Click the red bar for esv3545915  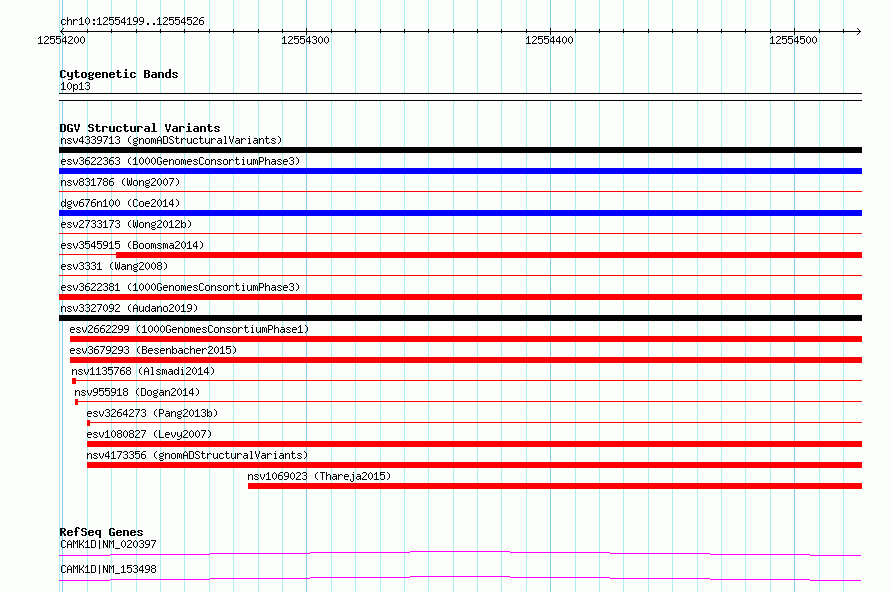click(489, 255)
